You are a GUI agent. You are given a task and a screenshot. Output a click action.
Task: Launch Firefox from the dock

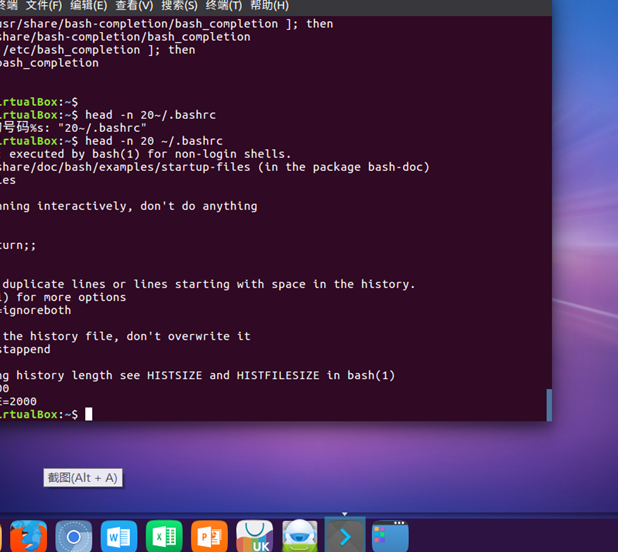tap(28, 536)
